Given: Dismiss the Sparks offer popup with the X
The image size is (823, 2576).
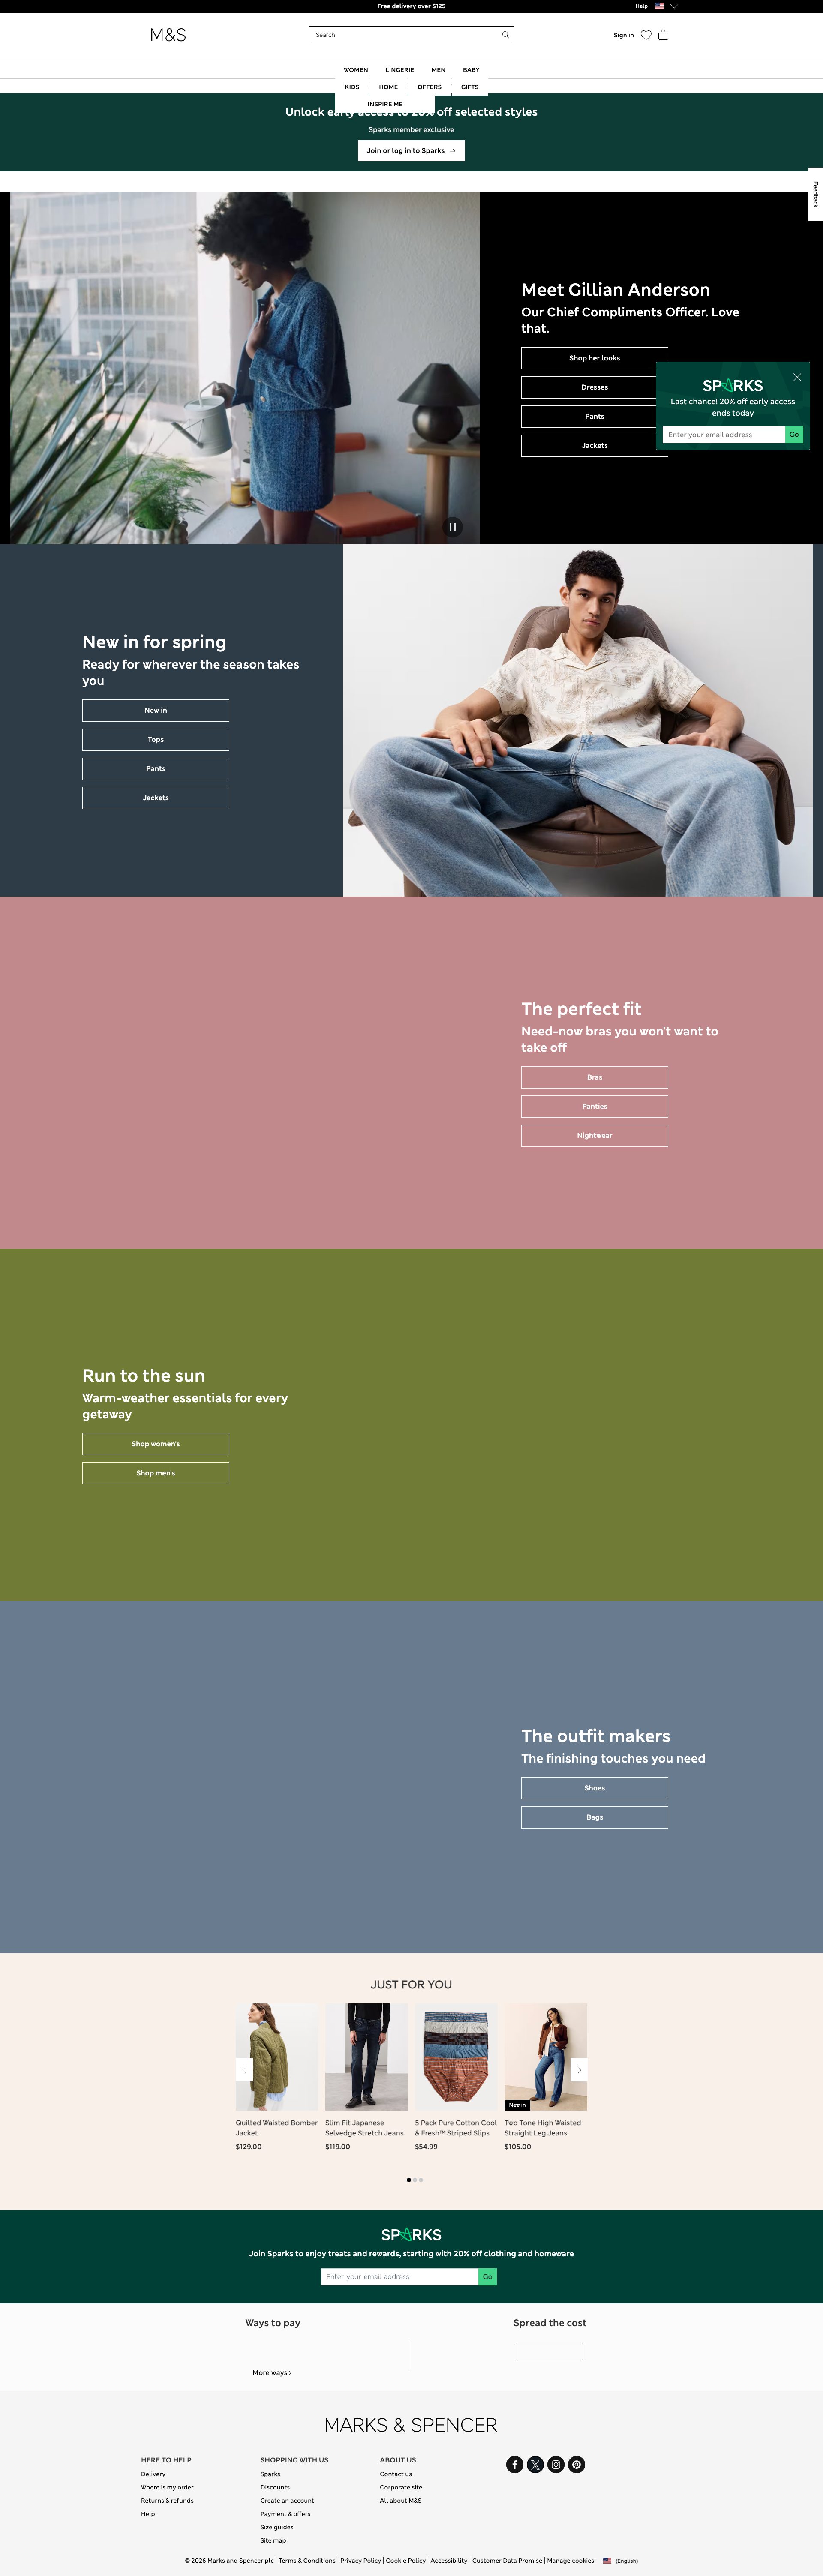Looking at the screenshot, I should point(797,377).
